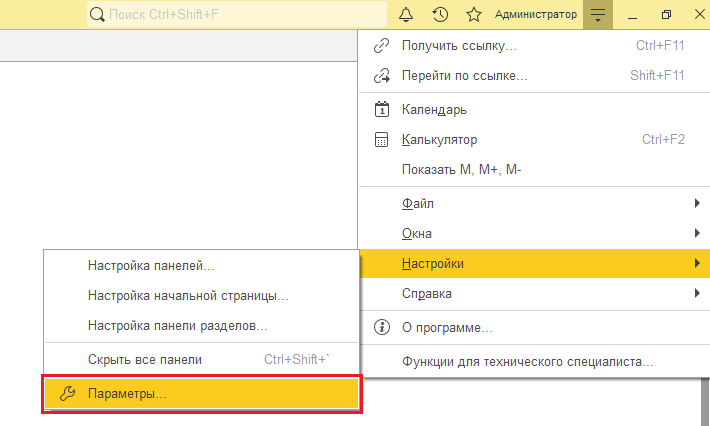Viewport: 710px width, 426px height.
Task: Open the history clock icon
Action: tap(440, 14)
